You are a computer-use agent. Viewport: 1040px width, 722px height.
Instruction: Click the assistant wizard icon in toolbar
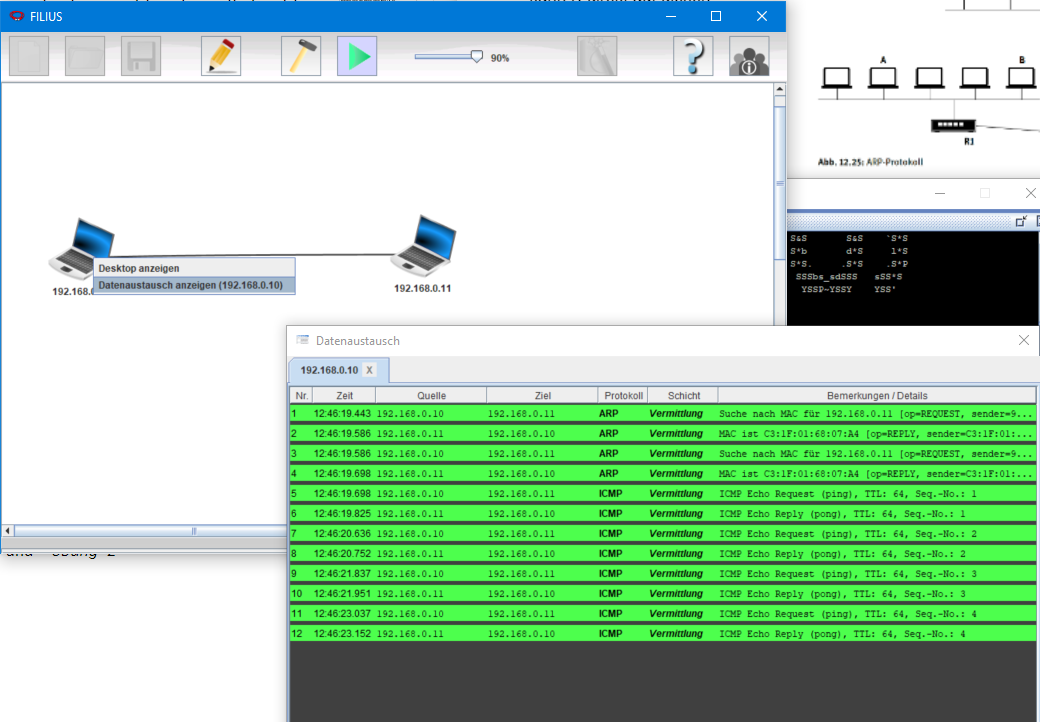click(597, 56)
